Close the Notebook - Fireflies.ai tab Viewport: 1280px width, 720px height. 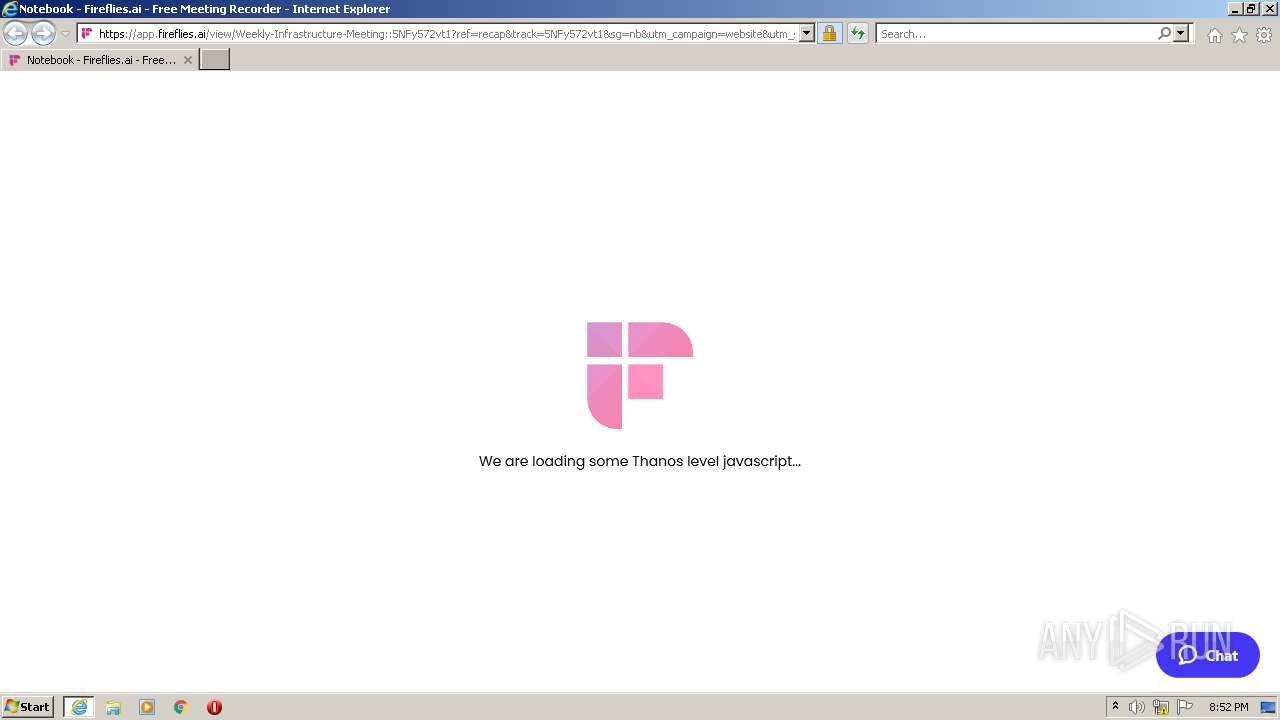point(187,60)
